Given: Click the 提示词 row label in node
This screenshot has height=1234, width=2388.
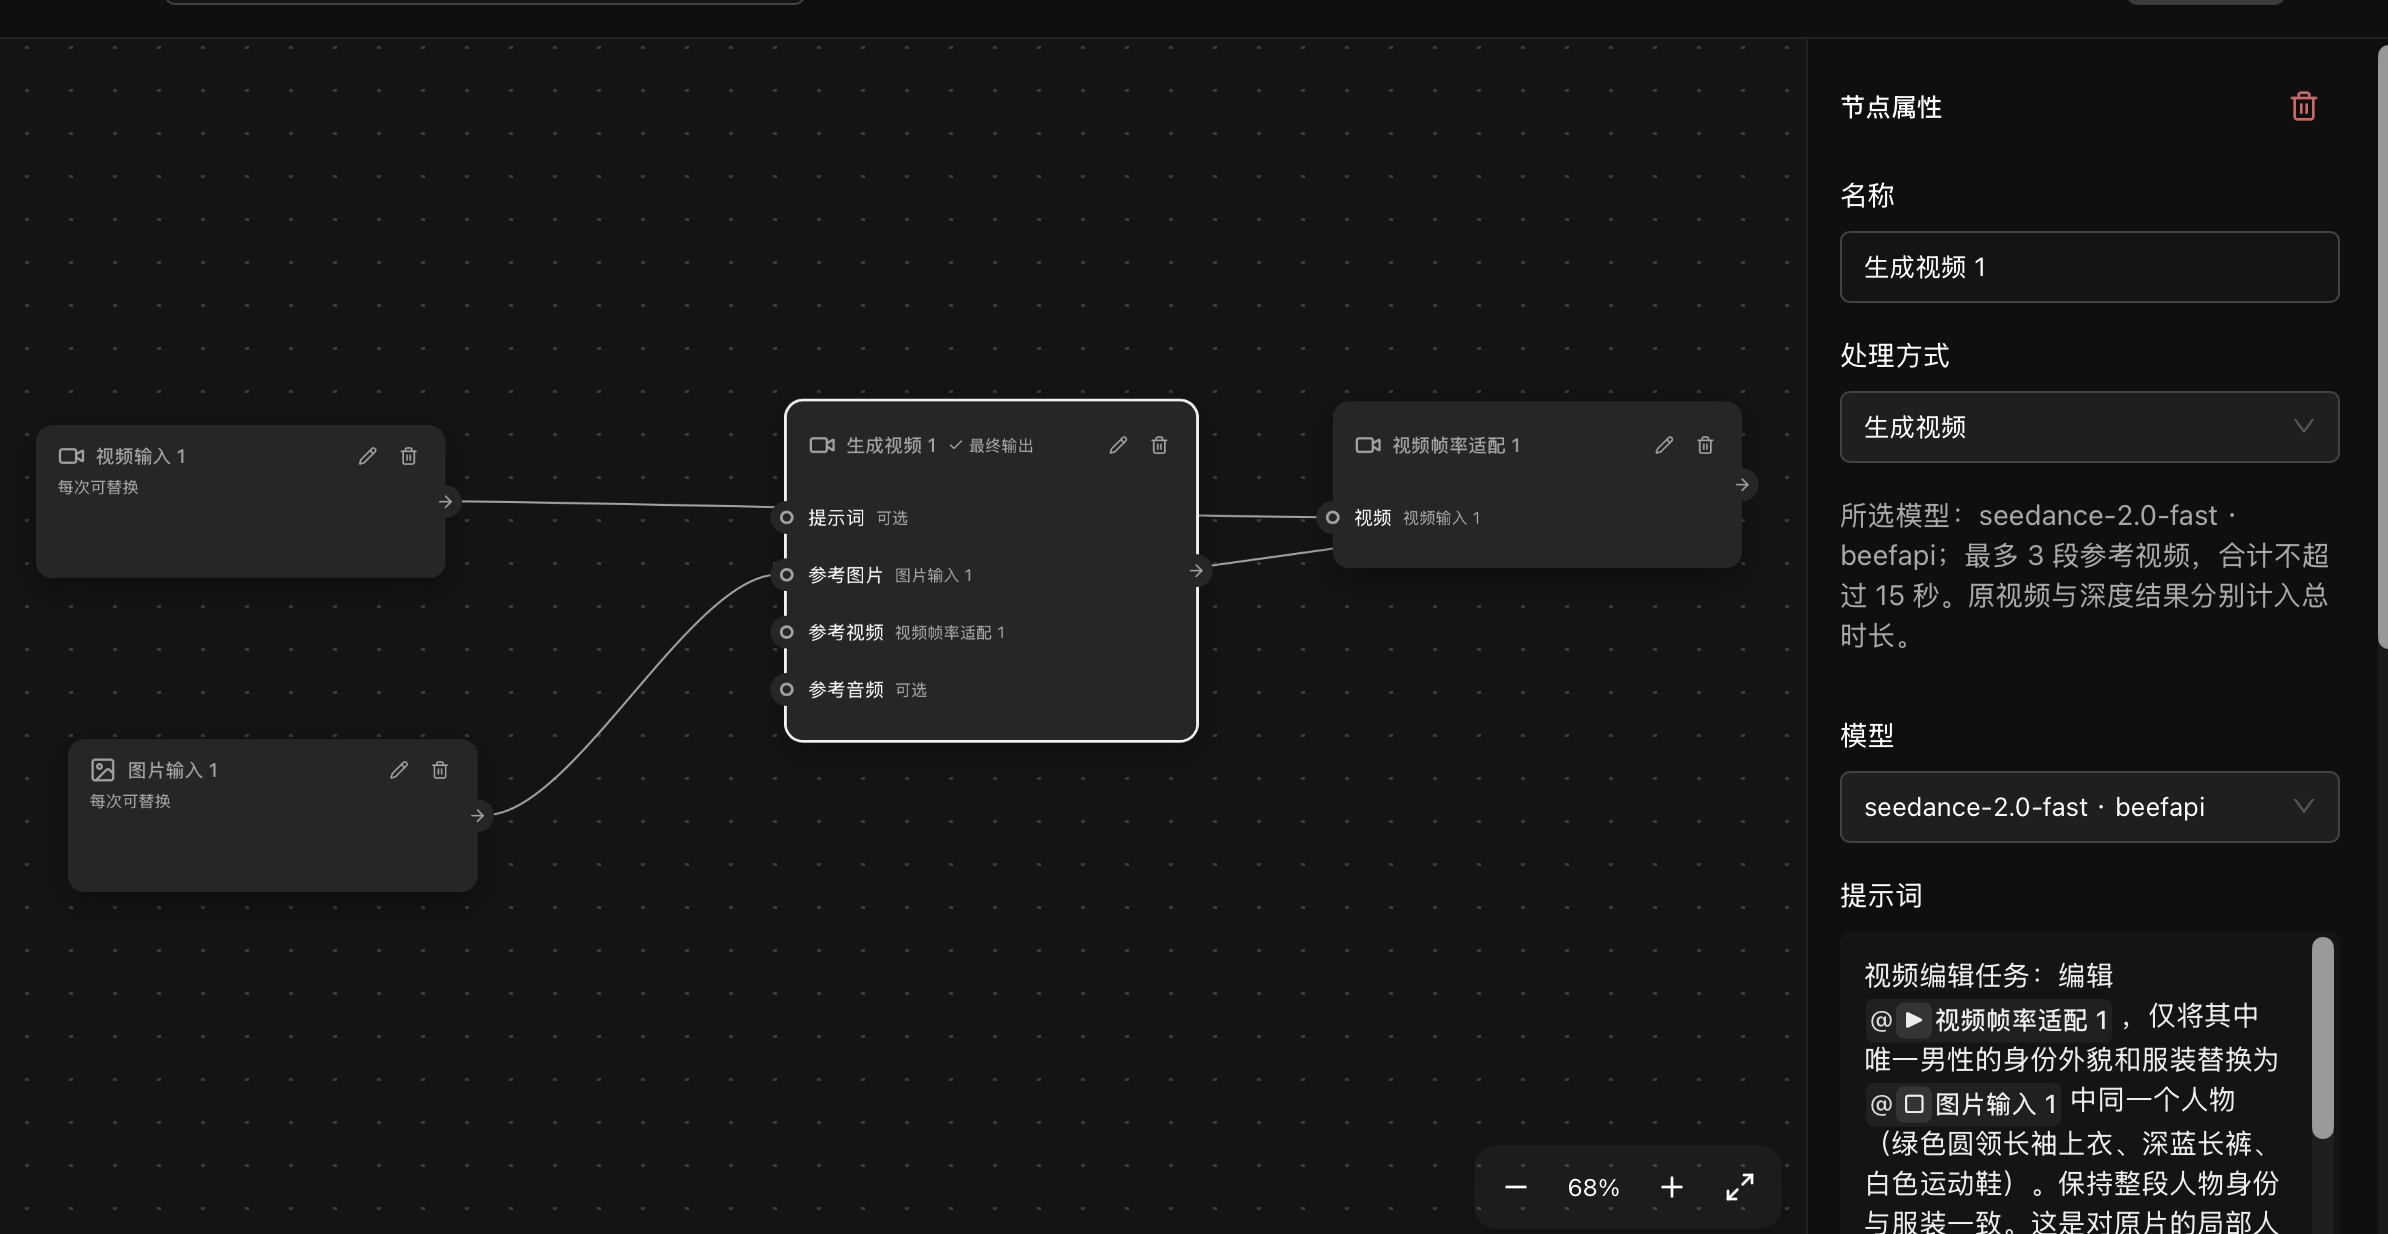Looking at the screenshot, I should (836, 517).
